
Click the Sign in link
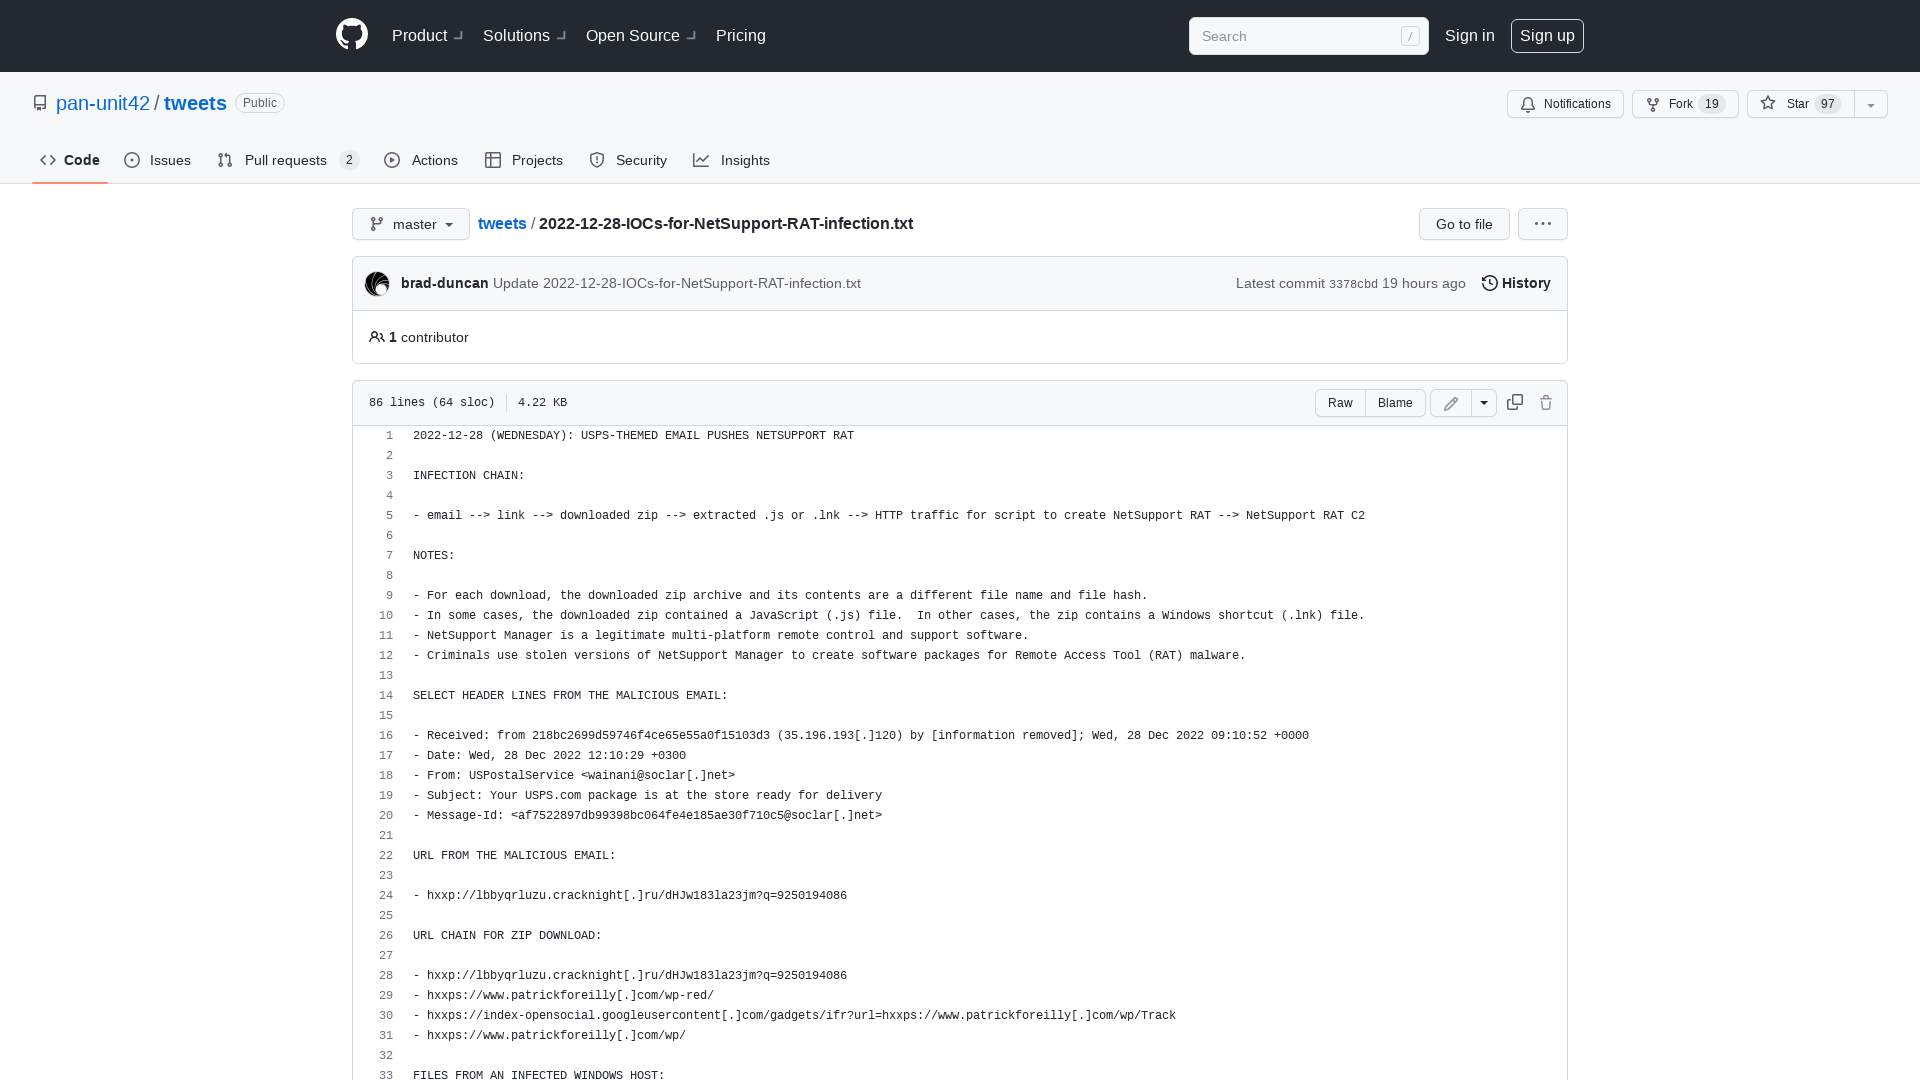coord(1470,35)
